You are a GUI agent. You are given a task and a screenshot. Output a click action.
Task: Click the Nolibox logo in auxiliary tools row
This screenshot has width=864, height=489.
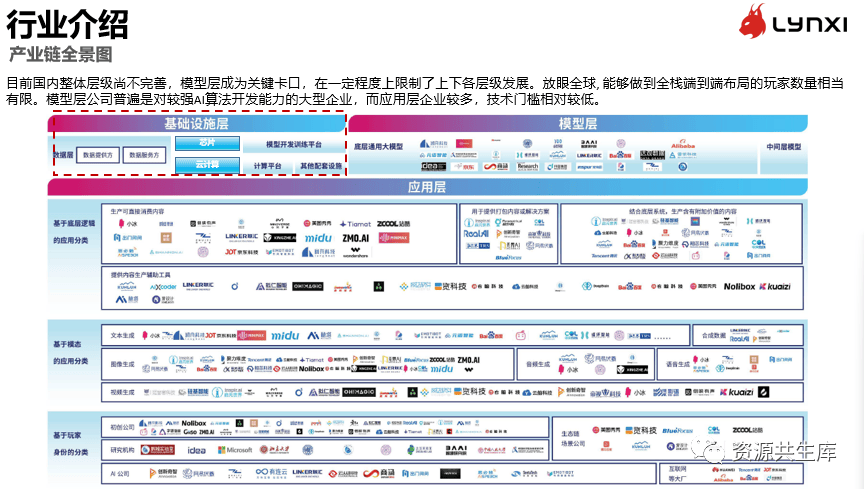(x=739, y=286)
